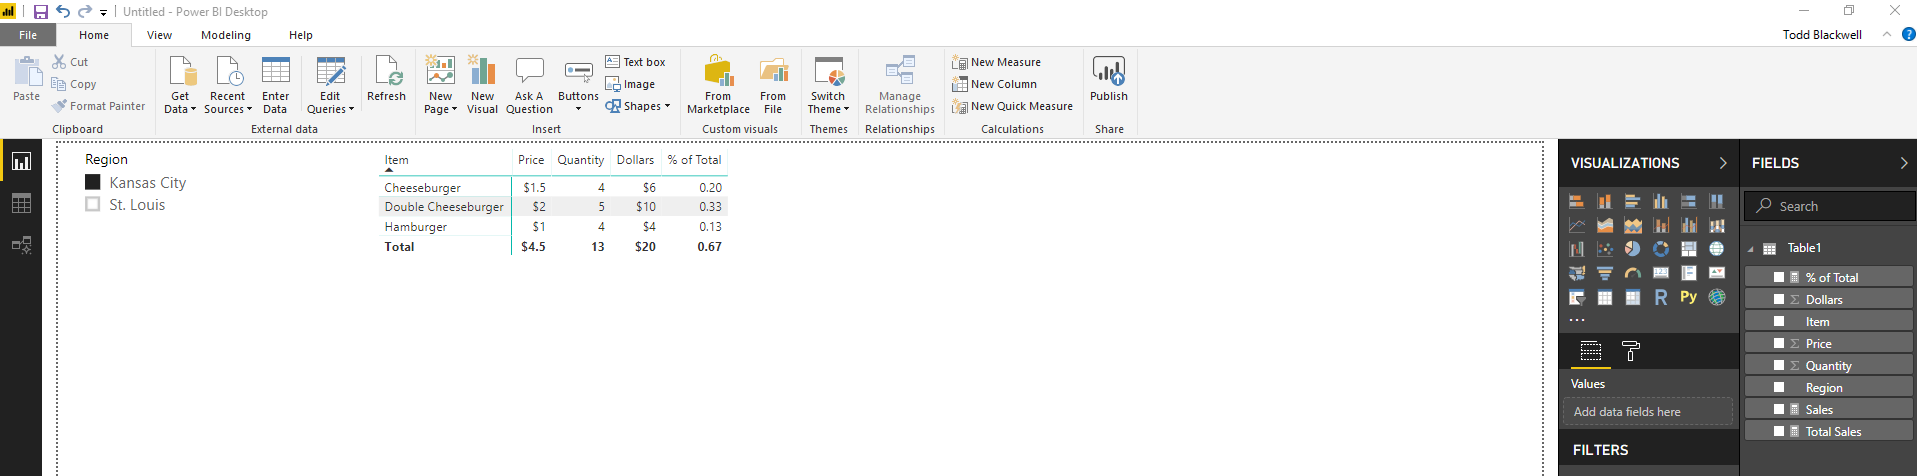1917x476 pixels.
Task: Pick the ribbon chart visual
Action: 1717,225
